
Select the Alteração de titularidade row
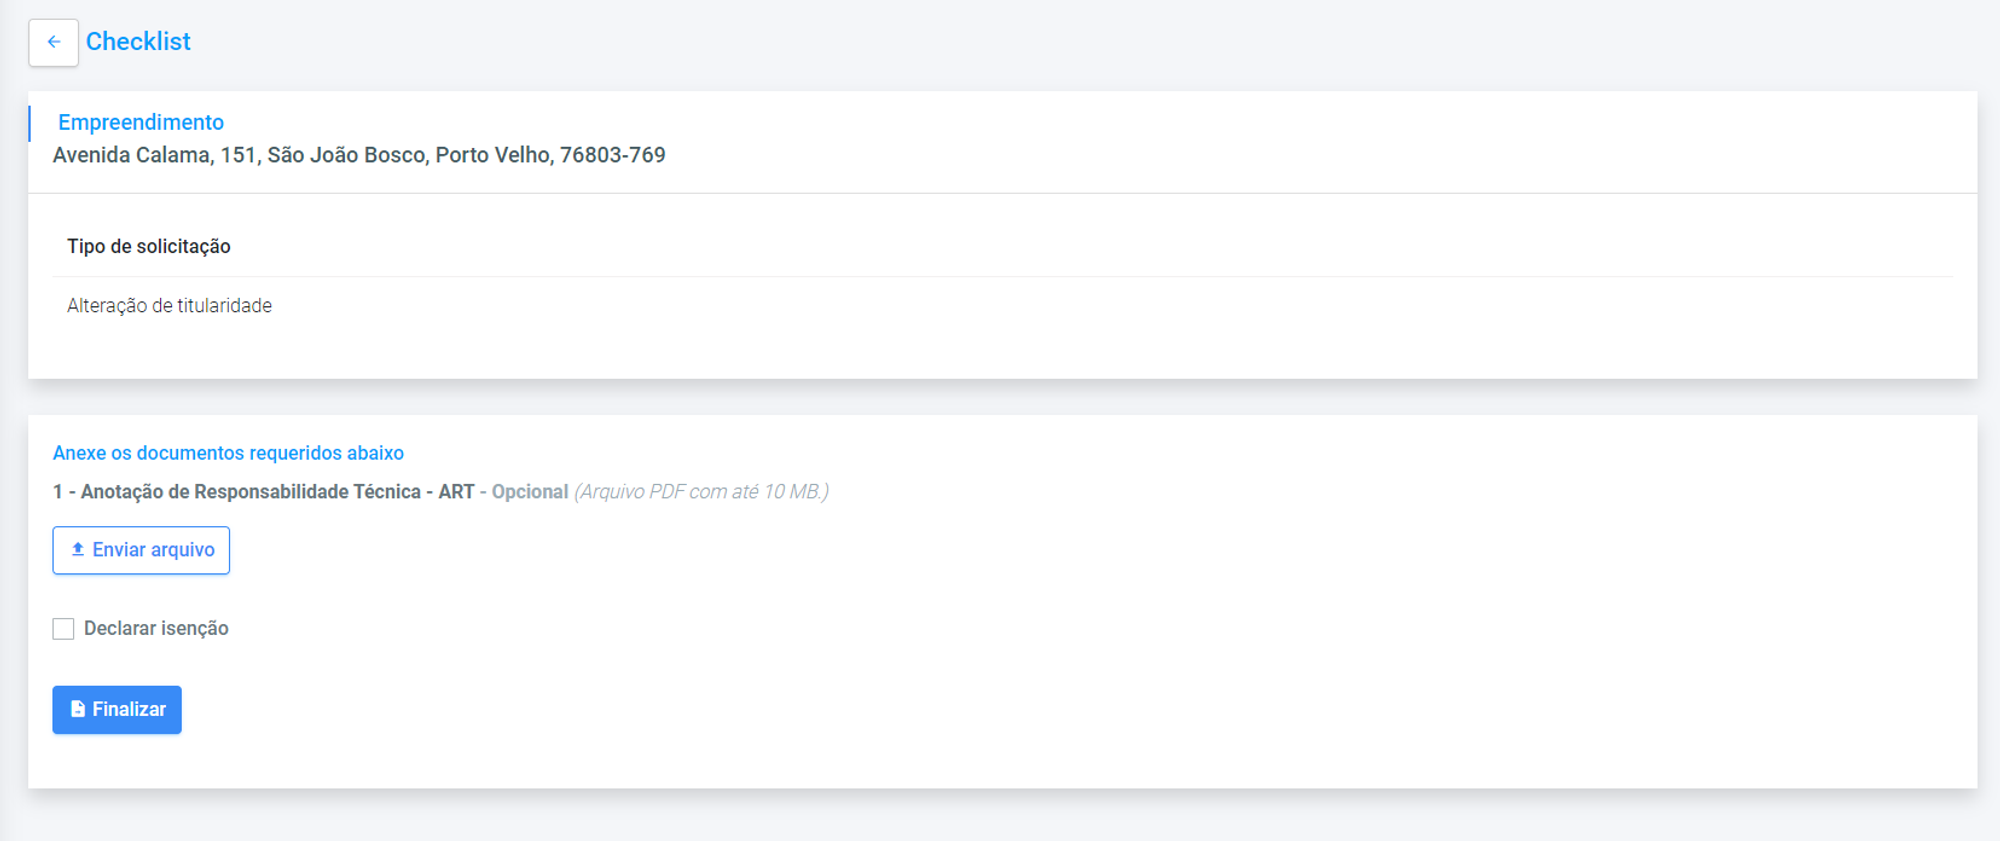(x=1003, y=305)
